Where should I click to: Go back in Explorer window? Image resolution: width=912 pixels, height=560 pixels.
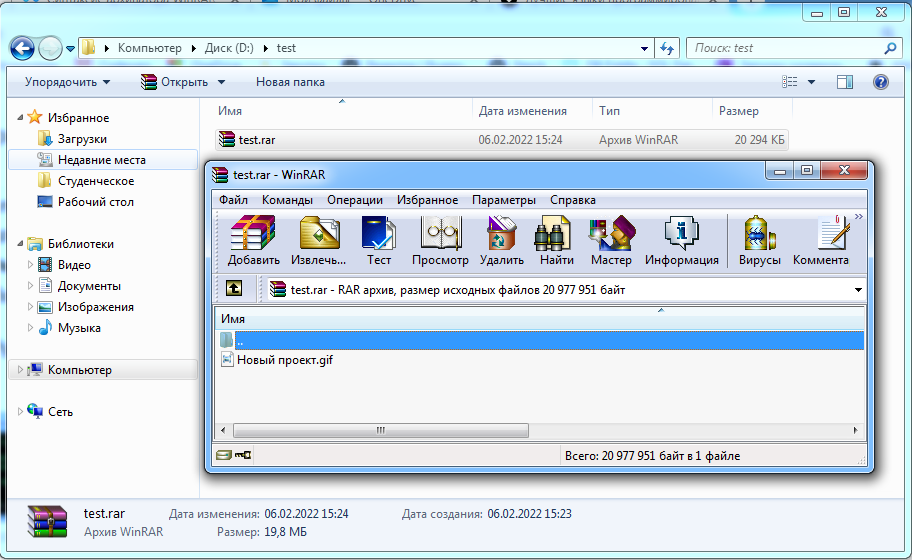click(x=22, y=48)
